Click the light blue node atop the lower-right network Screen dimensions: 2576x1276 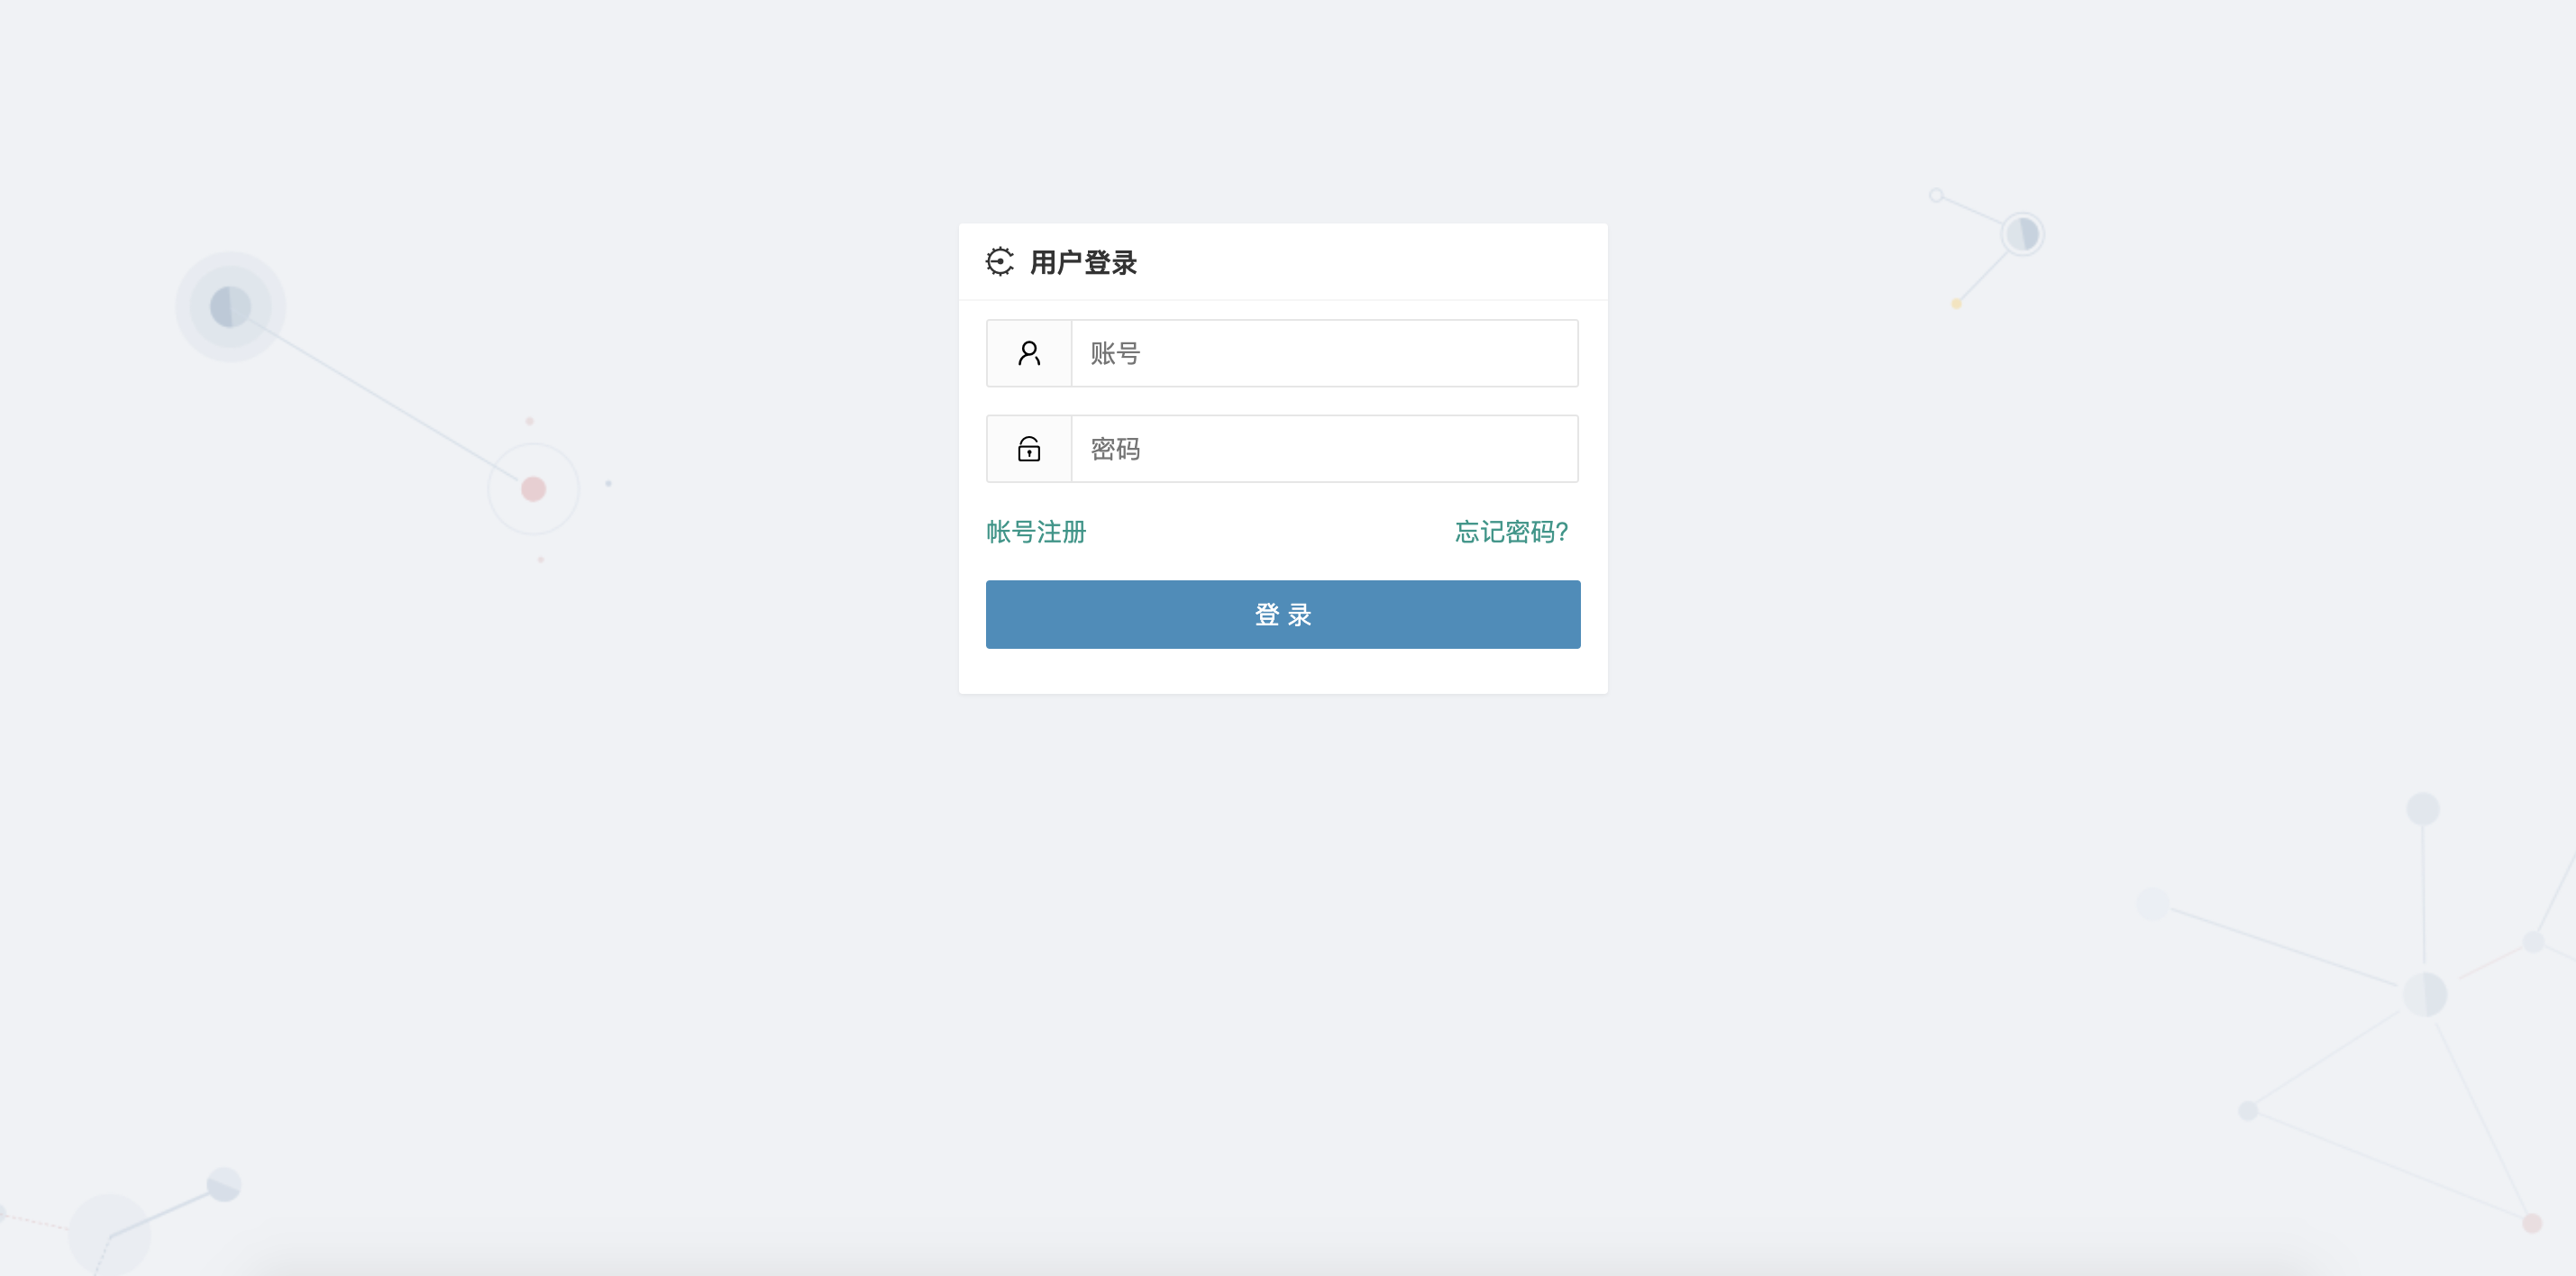[2422, 809]
